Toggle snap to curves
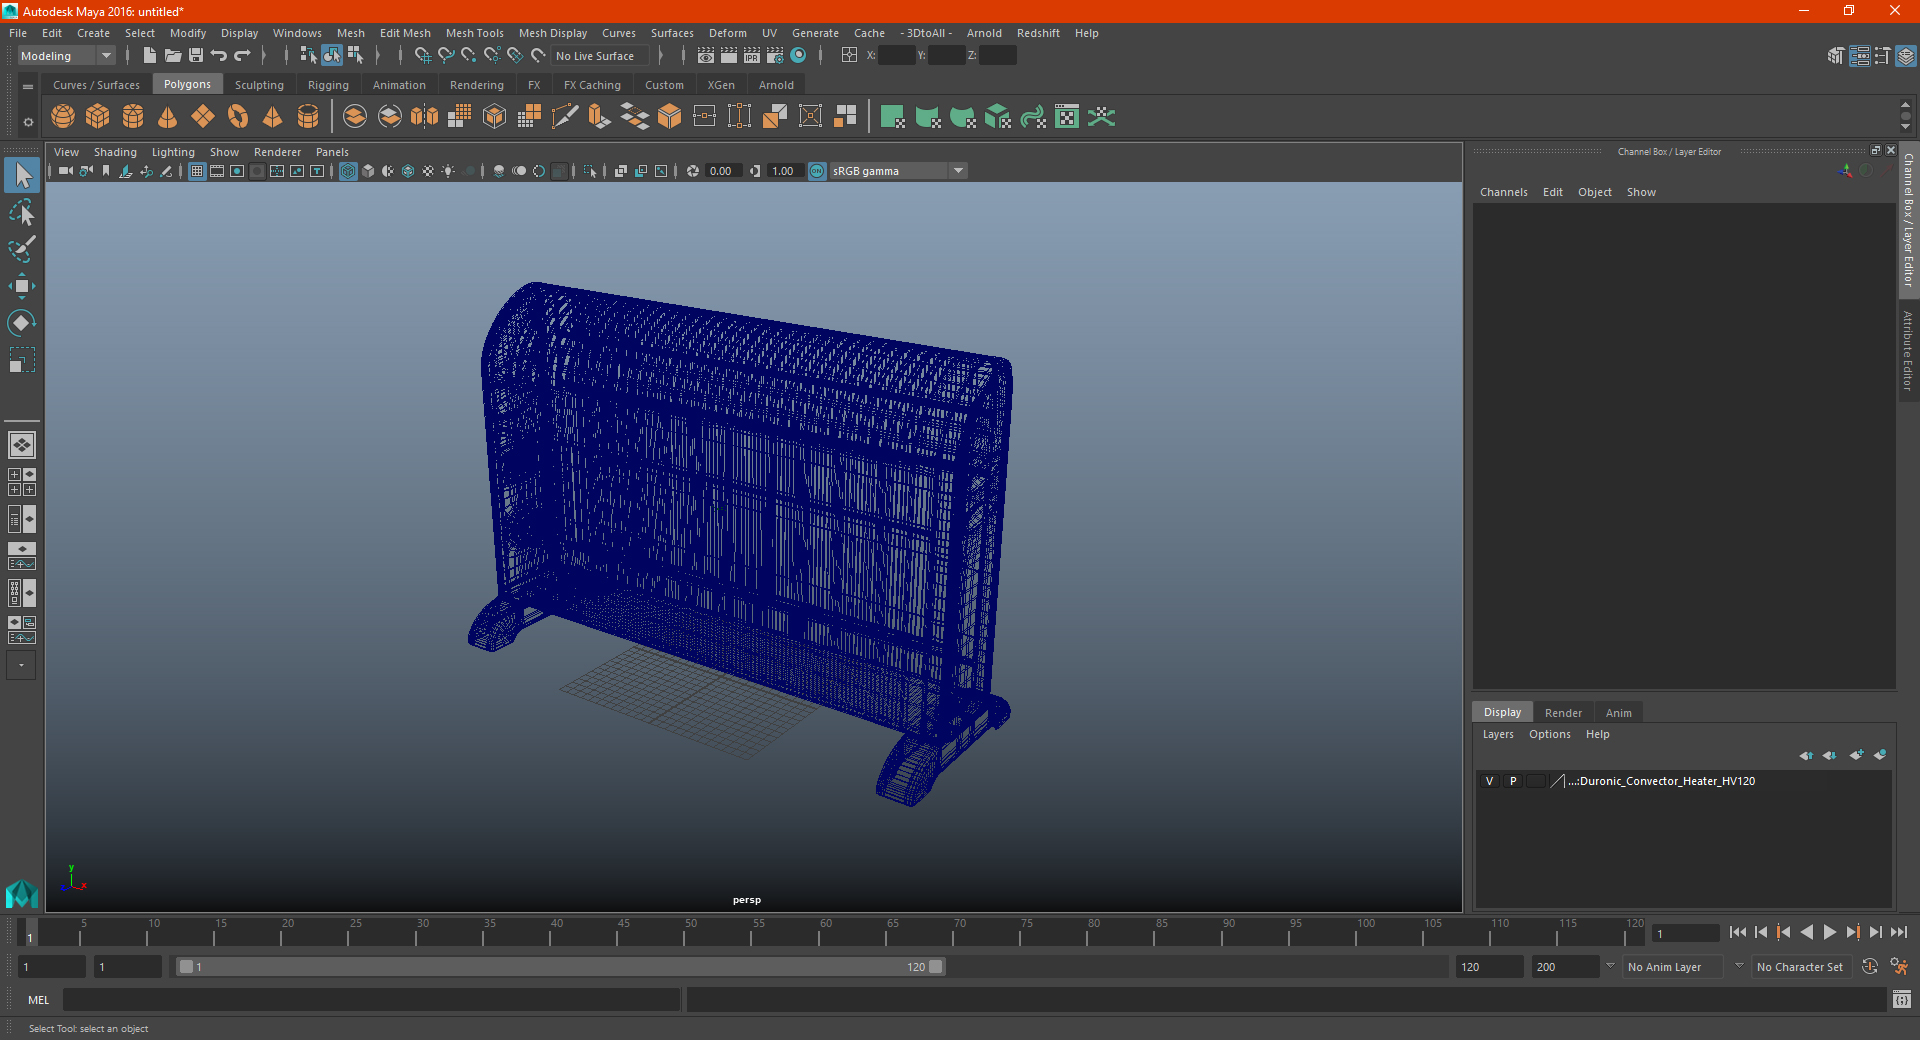 pyautogui.click(x=445, y=56)
